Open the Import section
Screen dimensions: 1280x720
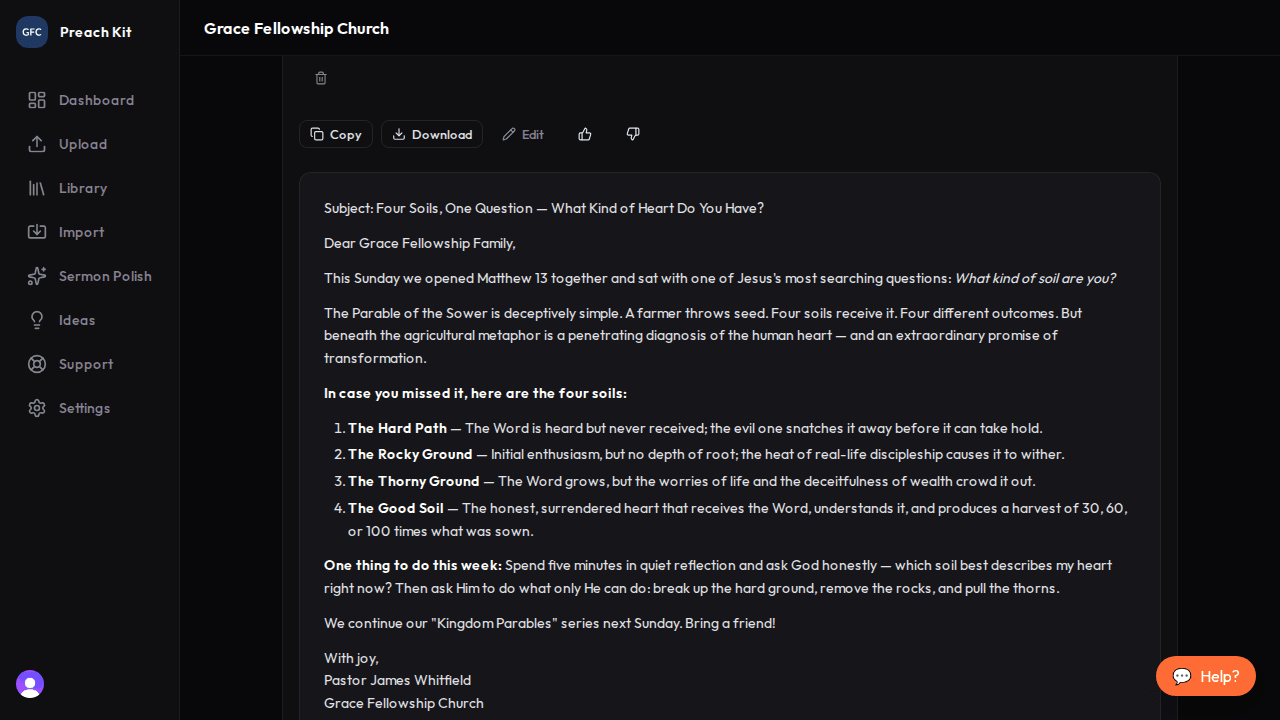pyautogui.click(x=81, y=232)
